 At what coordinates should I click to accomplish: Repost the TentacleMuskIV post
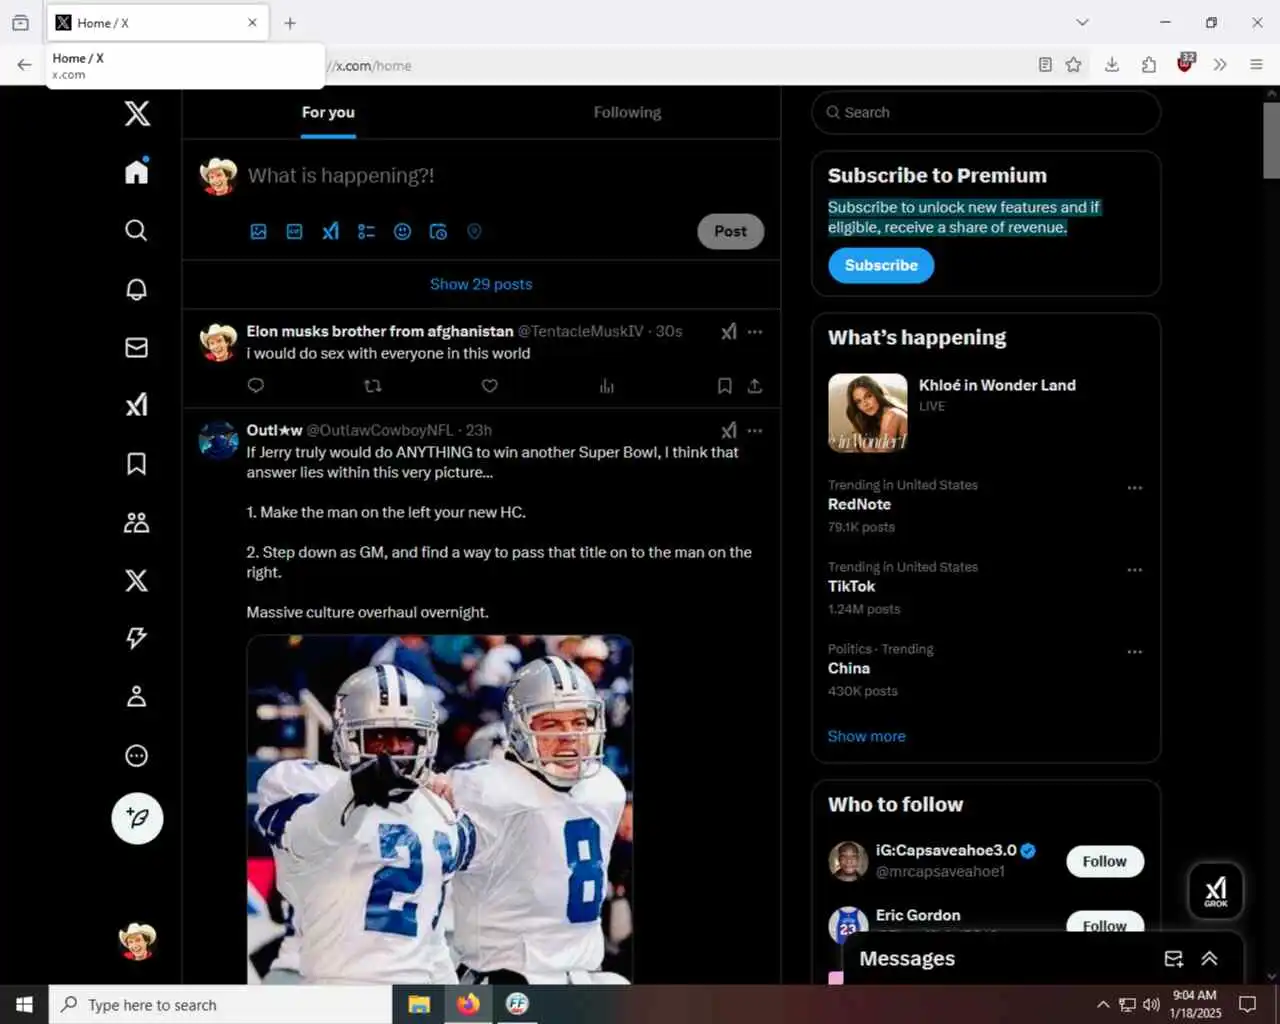pos(373,386)
